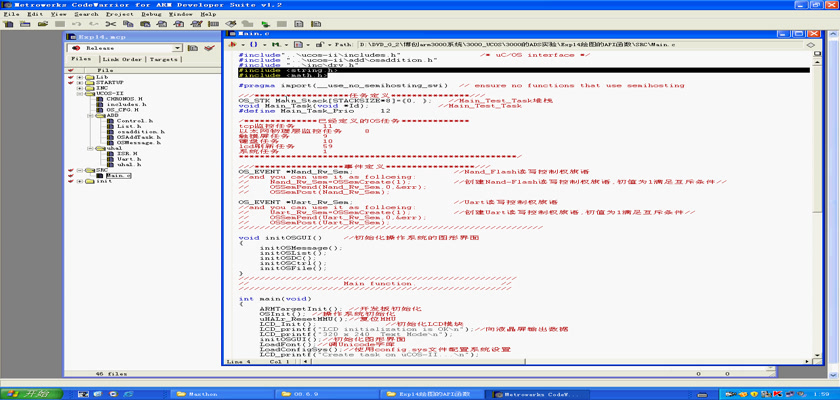
Task: Select CHRONOS.H file
Action: (124, 99)
